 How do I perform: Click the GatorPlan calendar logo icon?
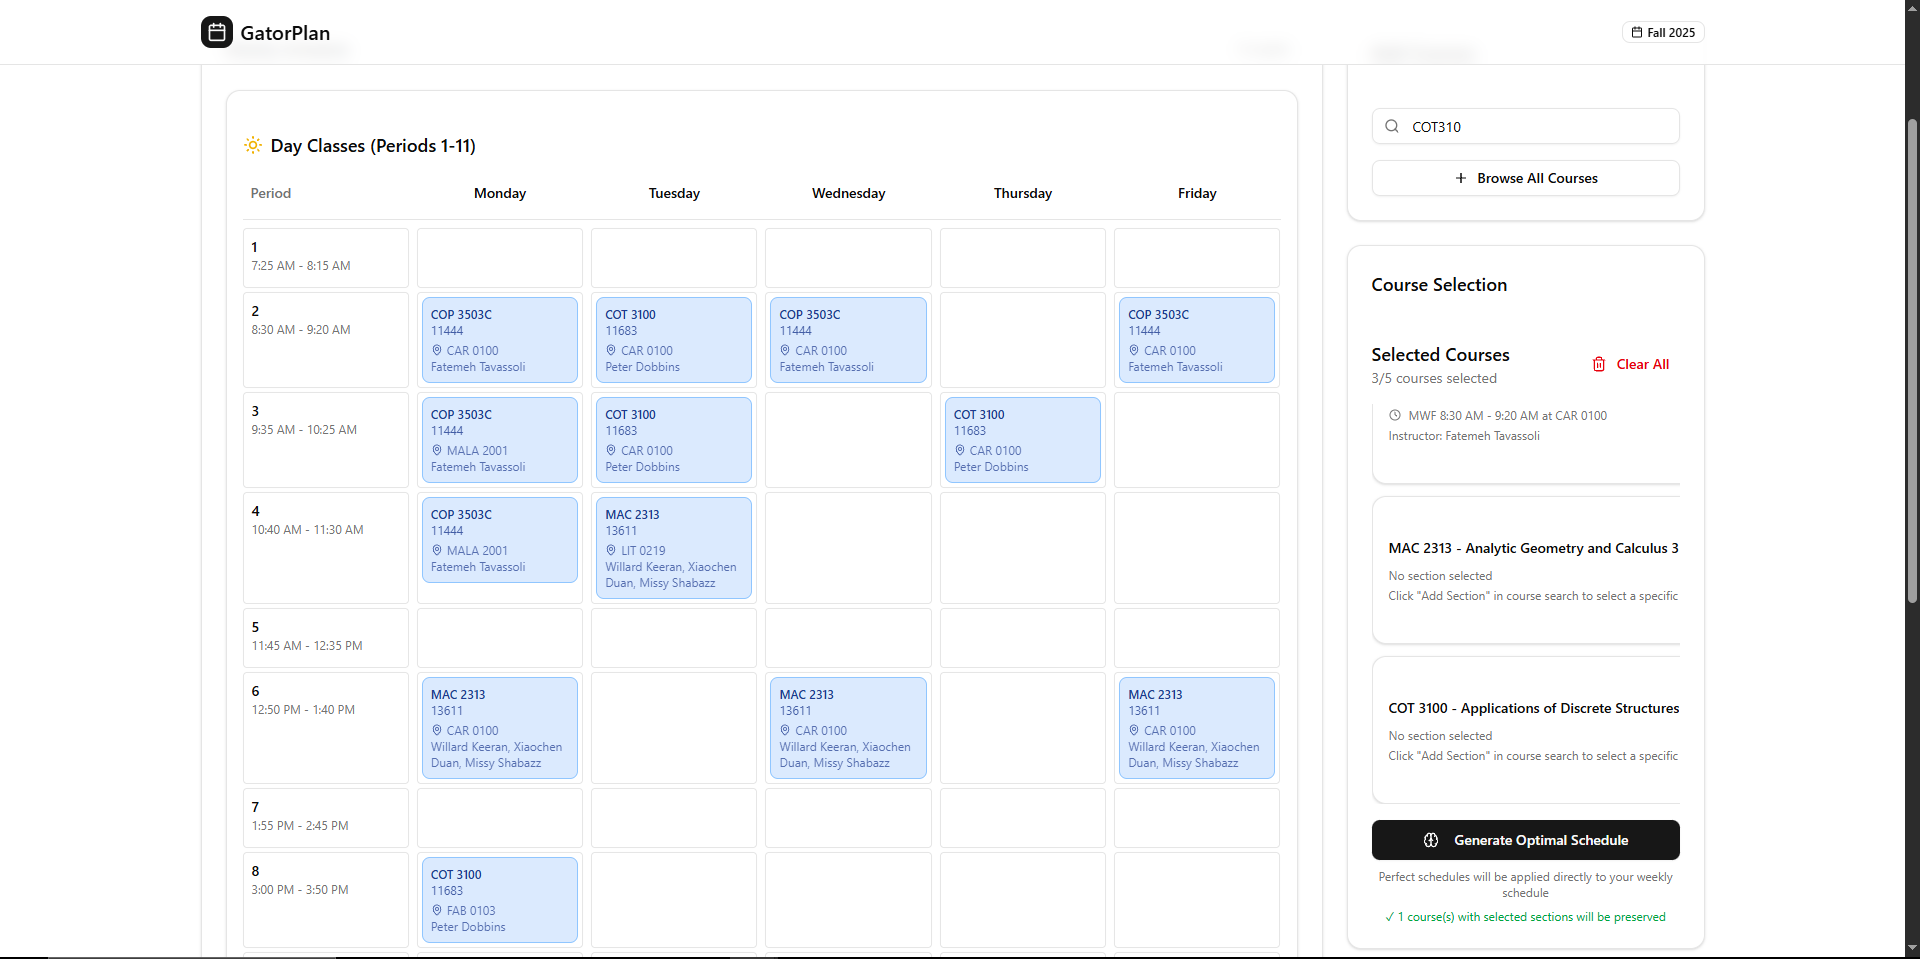217,32
